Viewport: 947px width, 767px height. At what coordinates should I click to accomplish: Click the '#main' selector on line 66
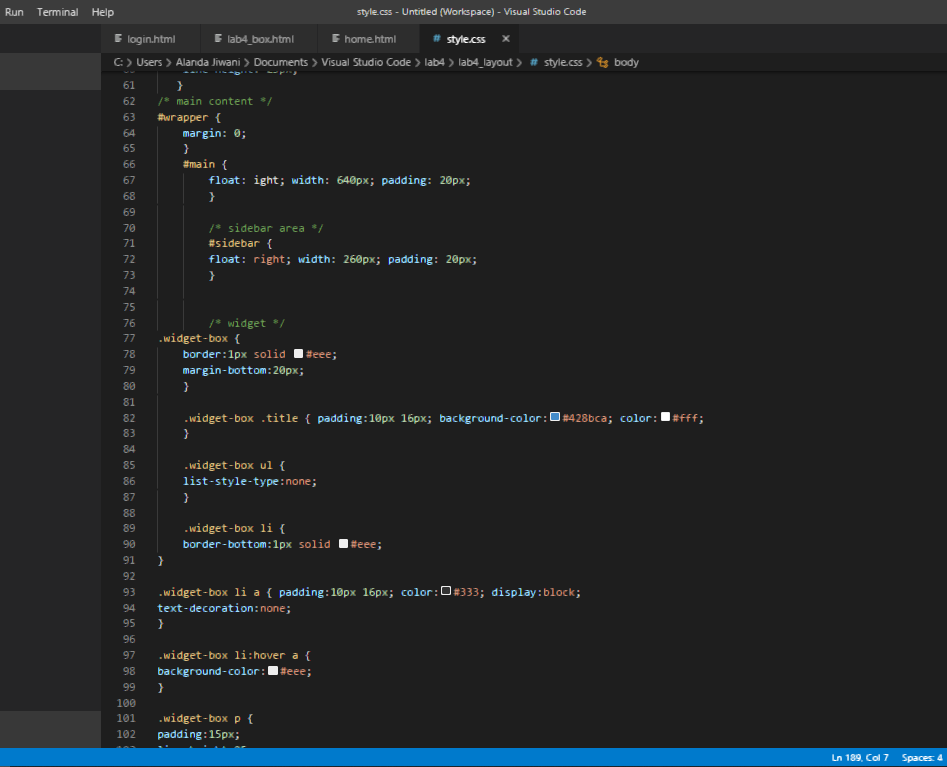click(x=199, y=164)
